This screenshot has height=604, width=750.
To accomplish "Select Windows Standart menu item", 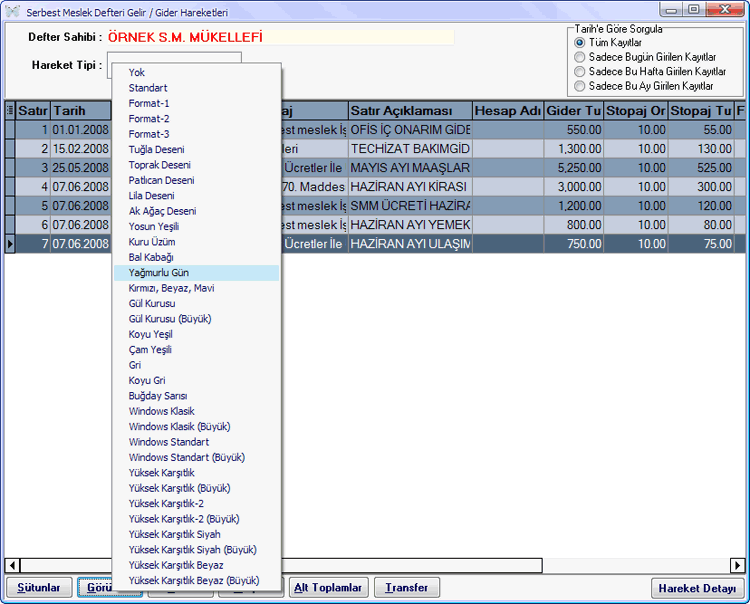I will 197,442.
